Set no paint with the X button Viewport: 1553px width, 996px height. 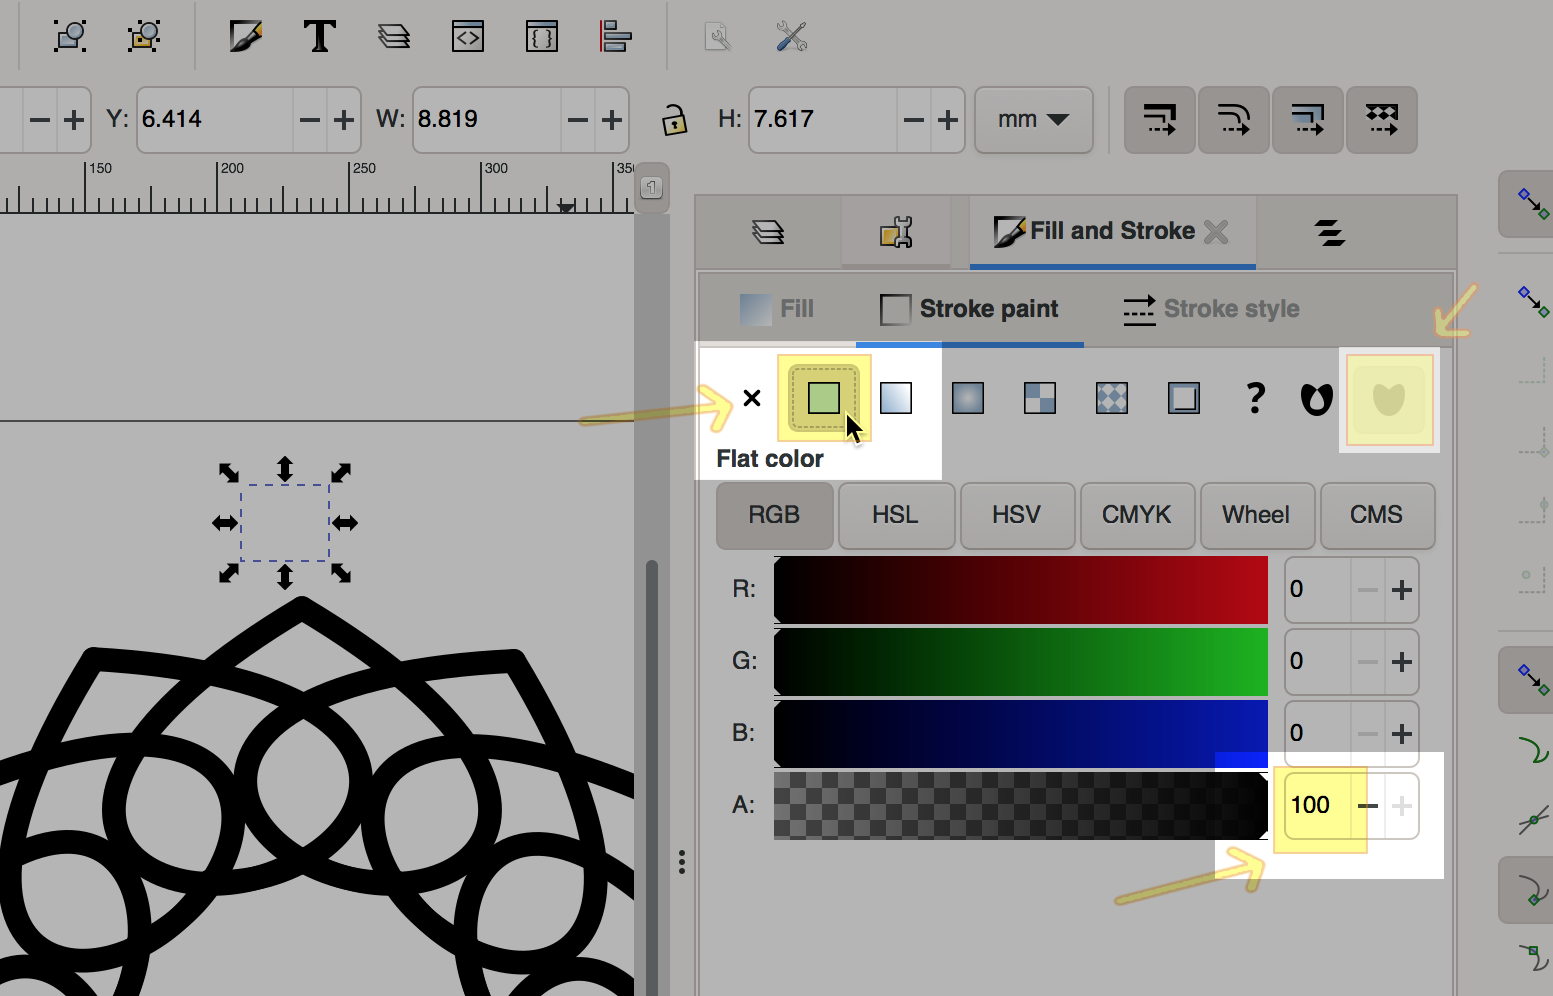click(x=752, y=398)
